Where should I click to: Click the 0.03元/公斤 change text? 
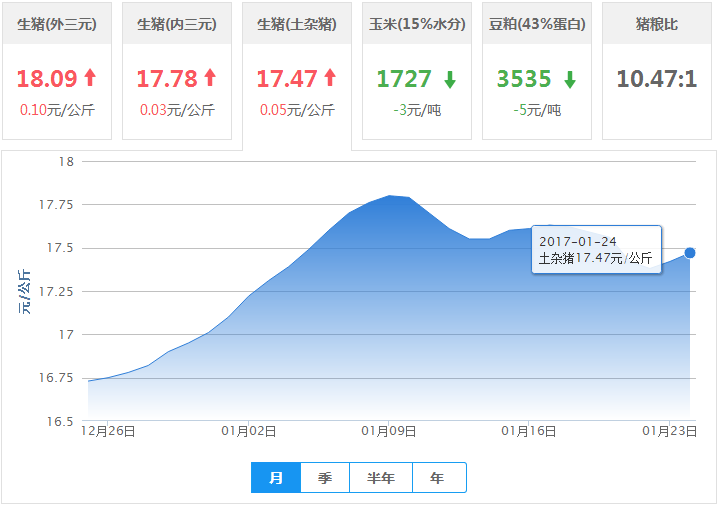point(177,110)
